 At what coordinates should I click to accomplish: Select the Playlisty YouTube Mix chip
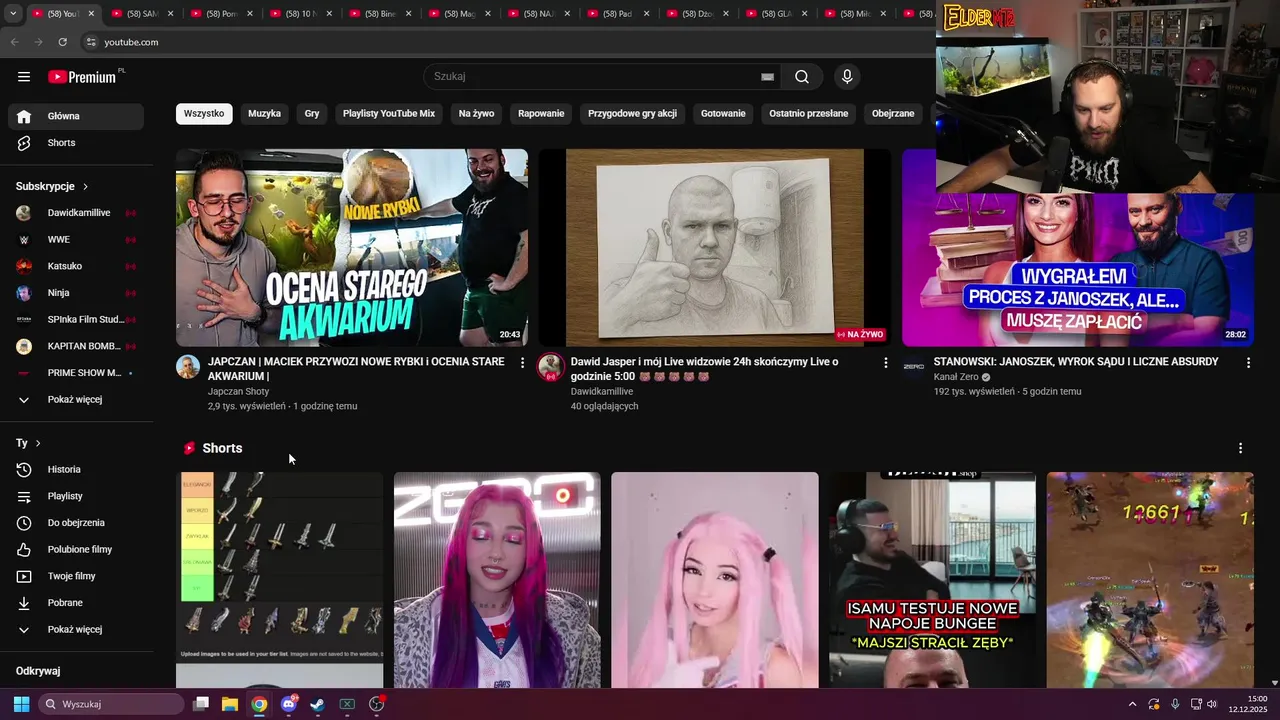point(389,114)
